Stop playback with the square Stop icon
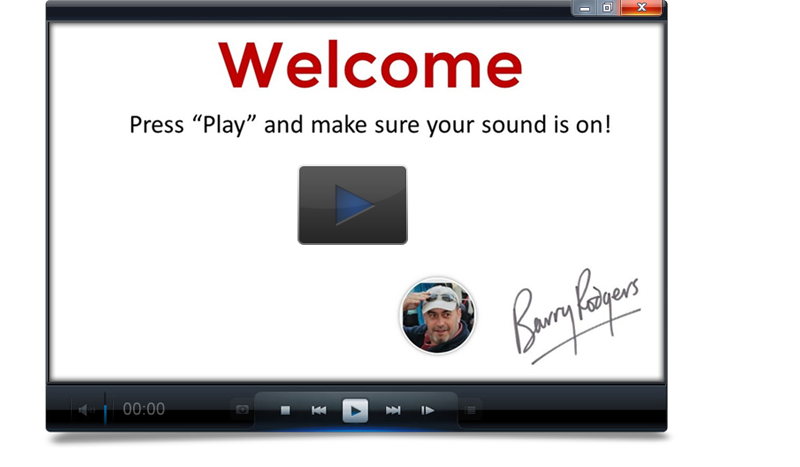800x467 pixels. [x=285, y=410]
